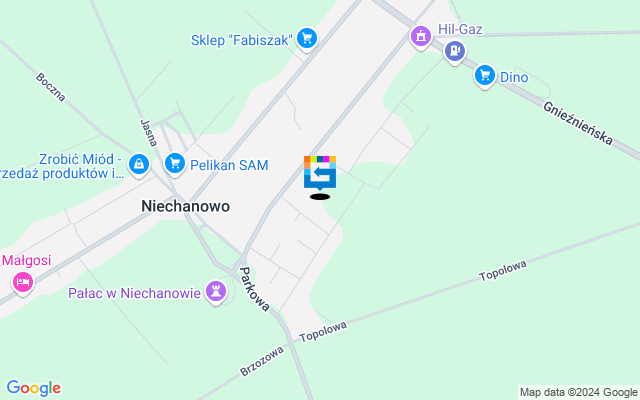Select the Dino store label
Screen dimensions: 640x400
coord(514,77)
